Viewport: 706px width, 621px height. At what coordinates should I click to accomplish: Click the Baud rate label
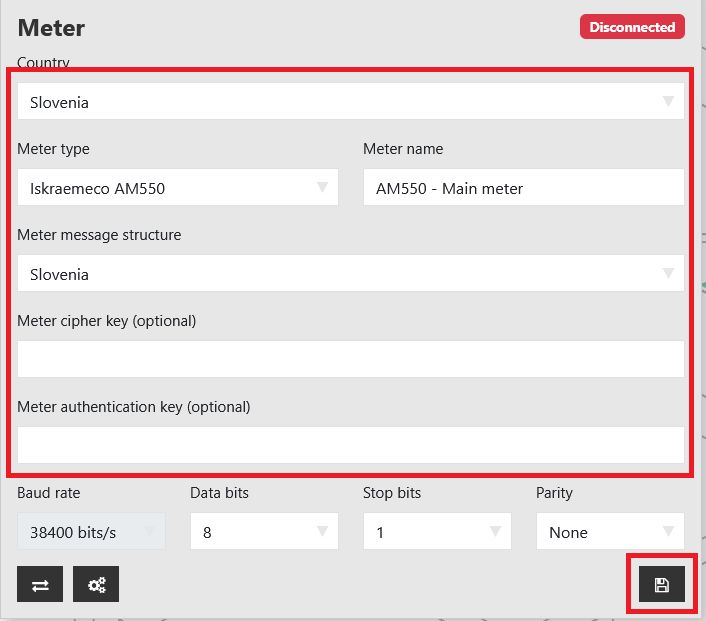(49, 493)
